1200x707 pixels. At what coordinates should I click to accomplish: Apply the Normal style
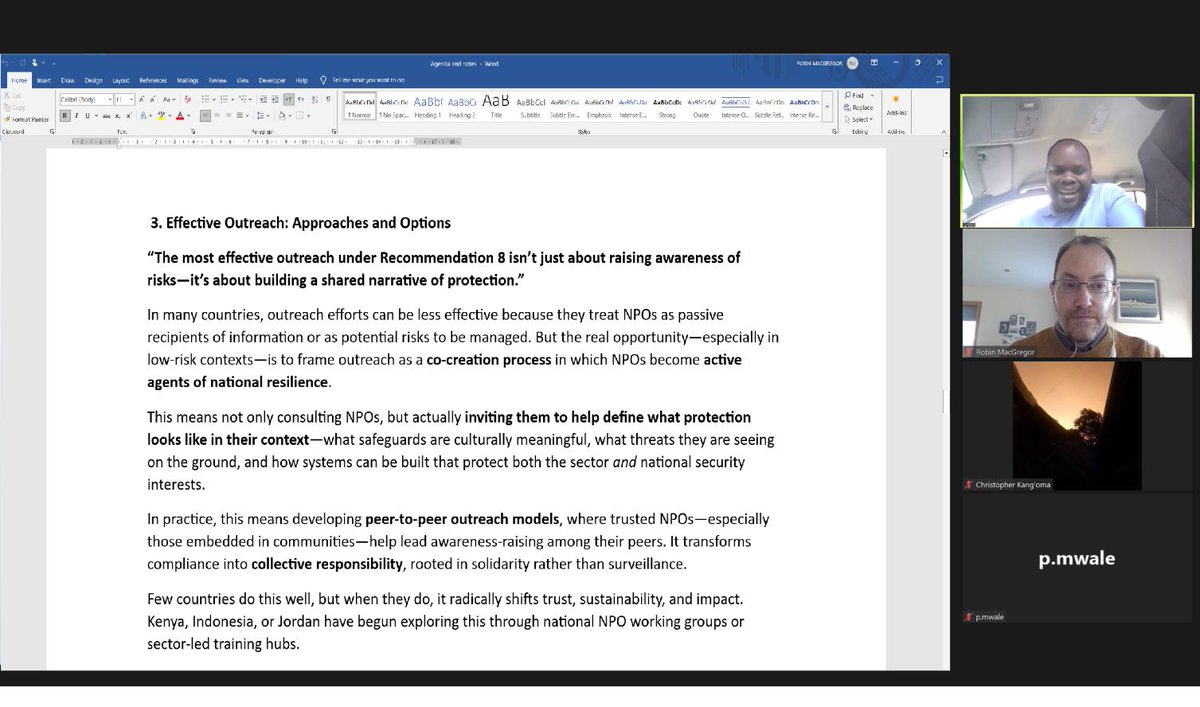pos(359,106)
